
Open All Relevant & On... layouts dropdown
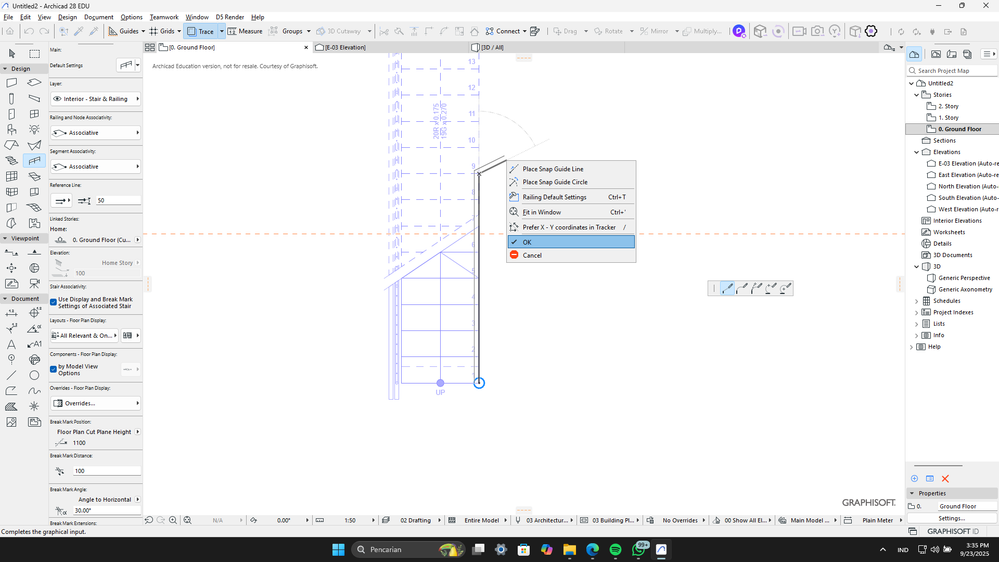[84, 335]
